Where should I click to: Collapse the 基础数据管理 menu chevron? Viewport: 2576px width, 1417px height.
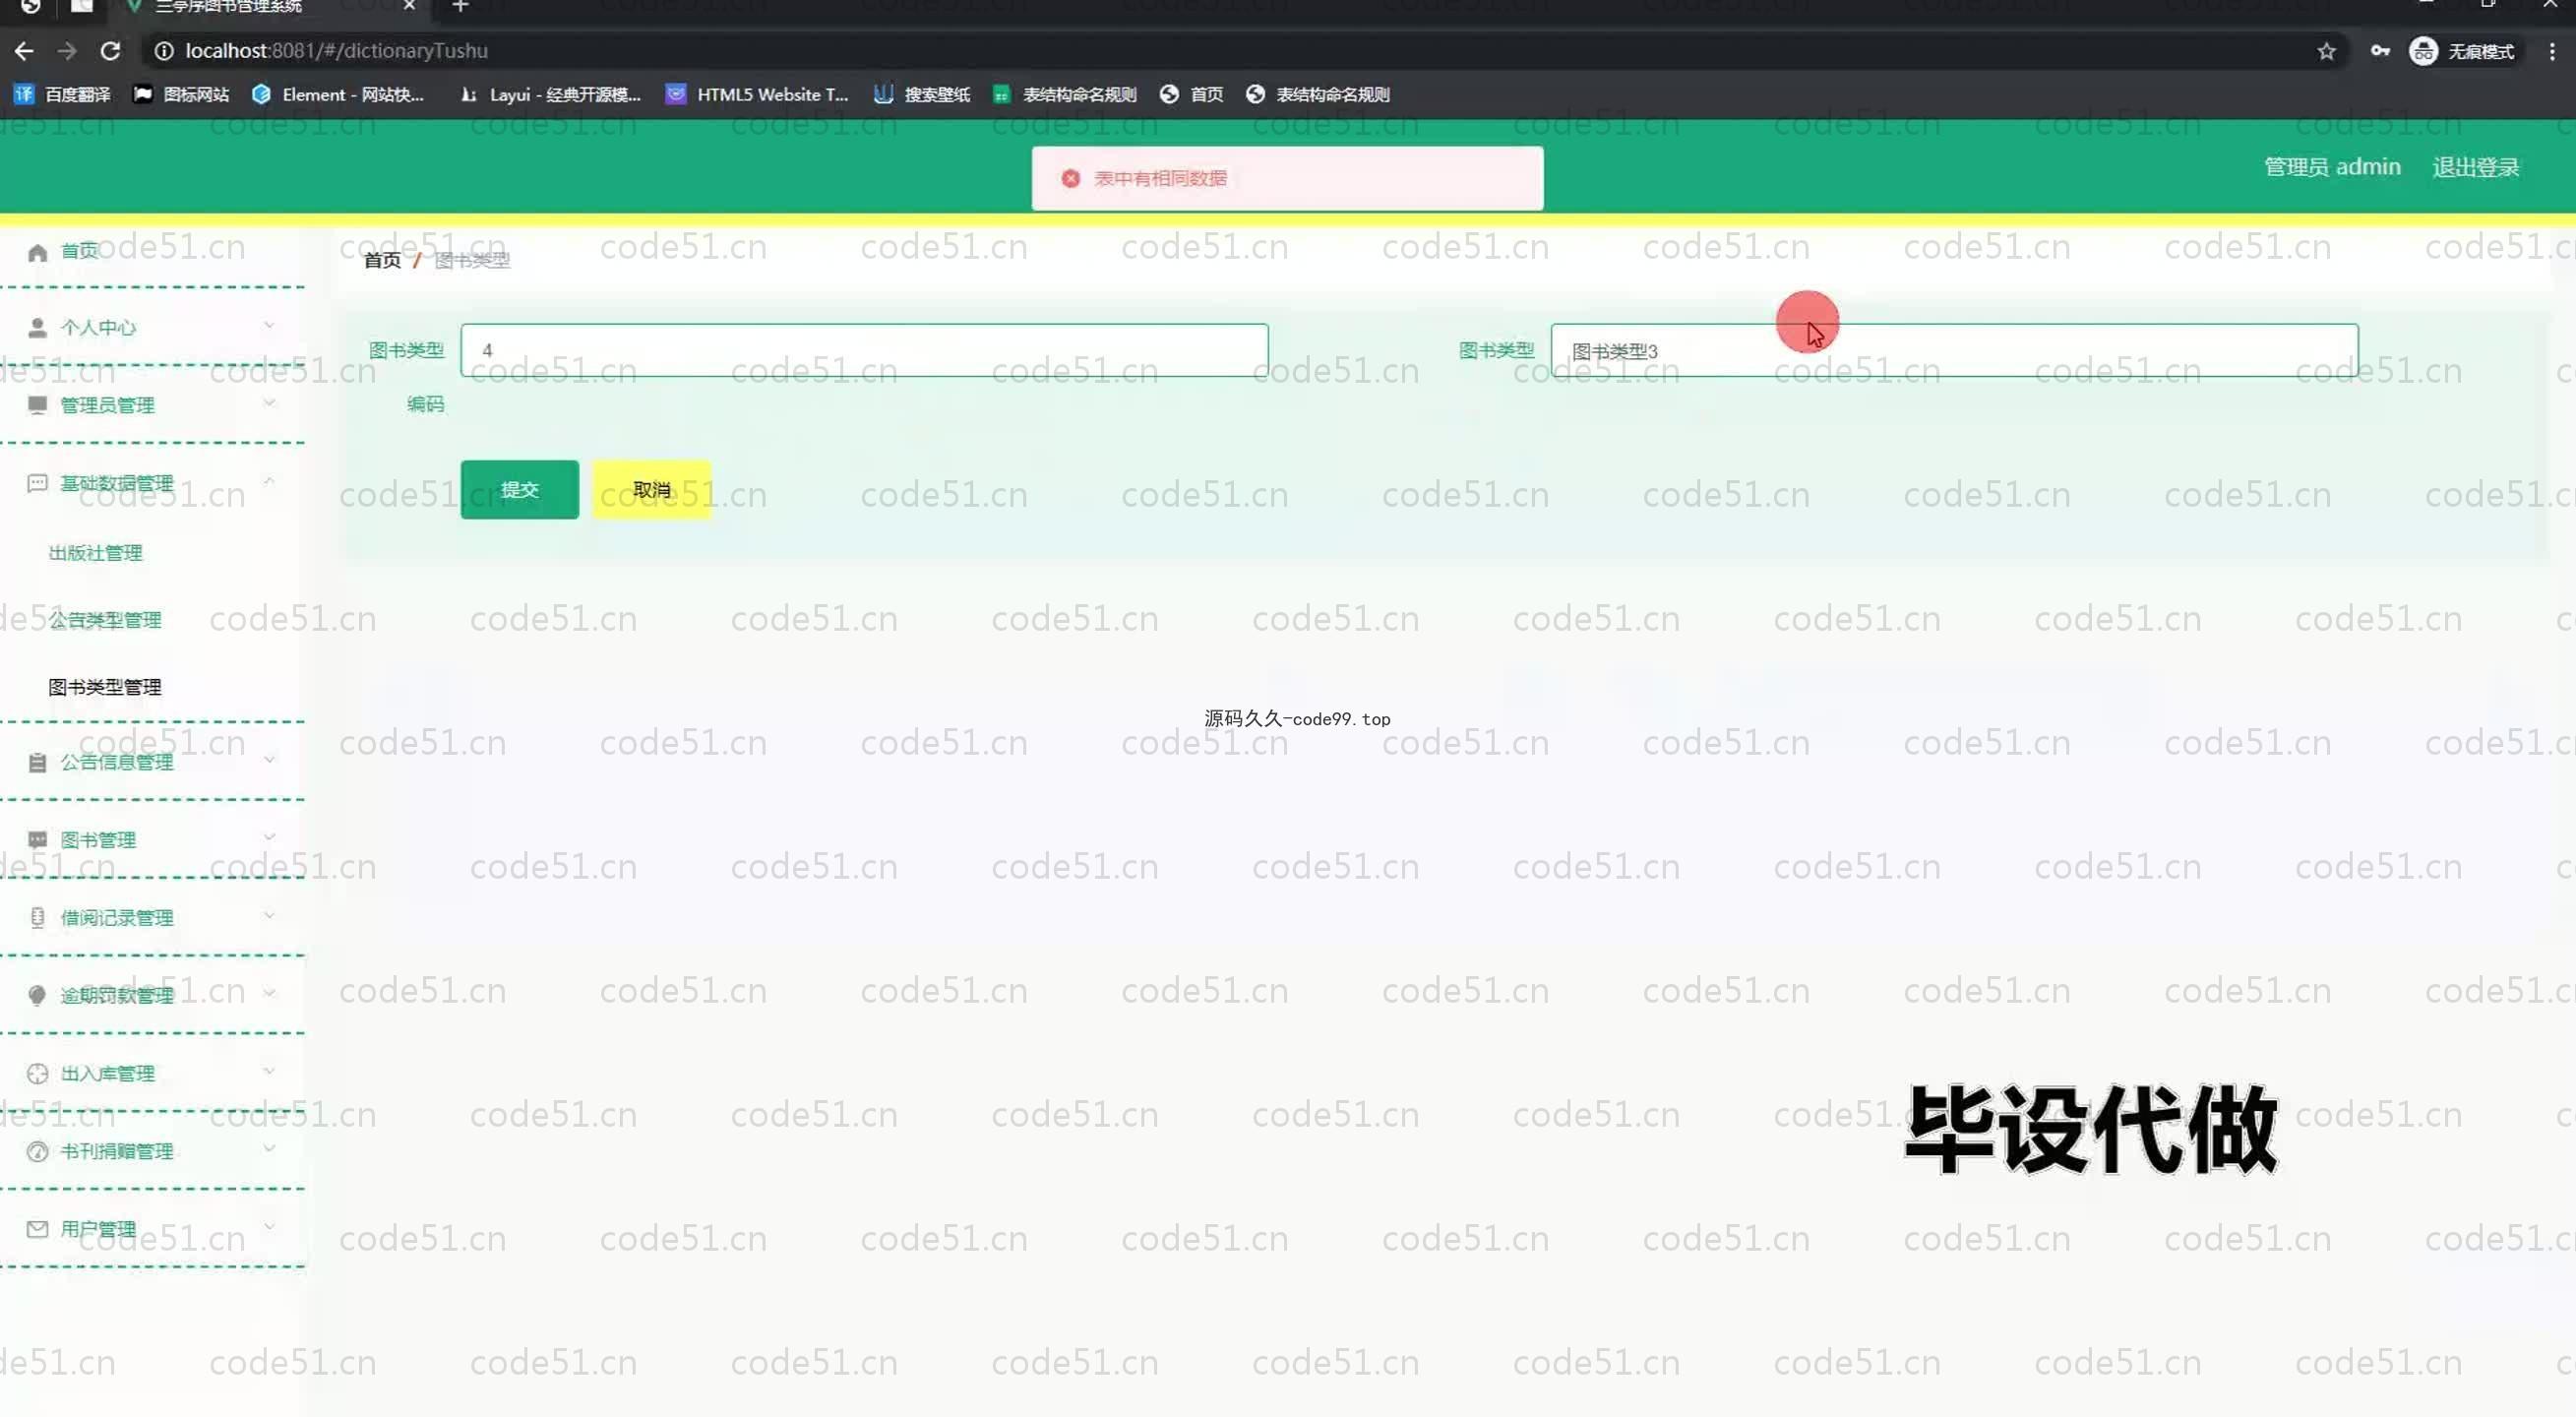[269, 481]
